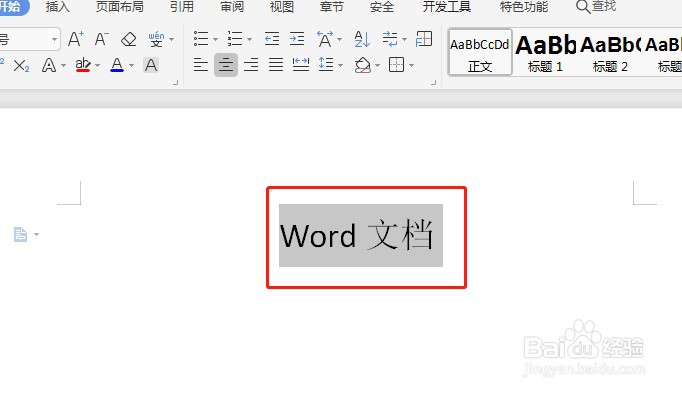Align text left

click(x=201, y=65)
